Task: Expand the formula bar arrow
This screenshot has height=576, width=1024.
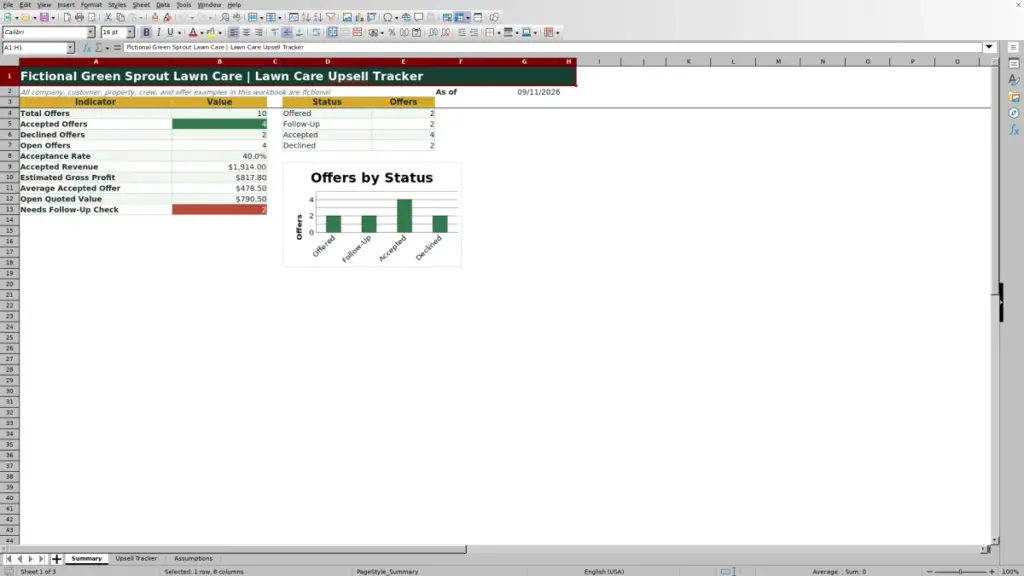Action: 989,47
